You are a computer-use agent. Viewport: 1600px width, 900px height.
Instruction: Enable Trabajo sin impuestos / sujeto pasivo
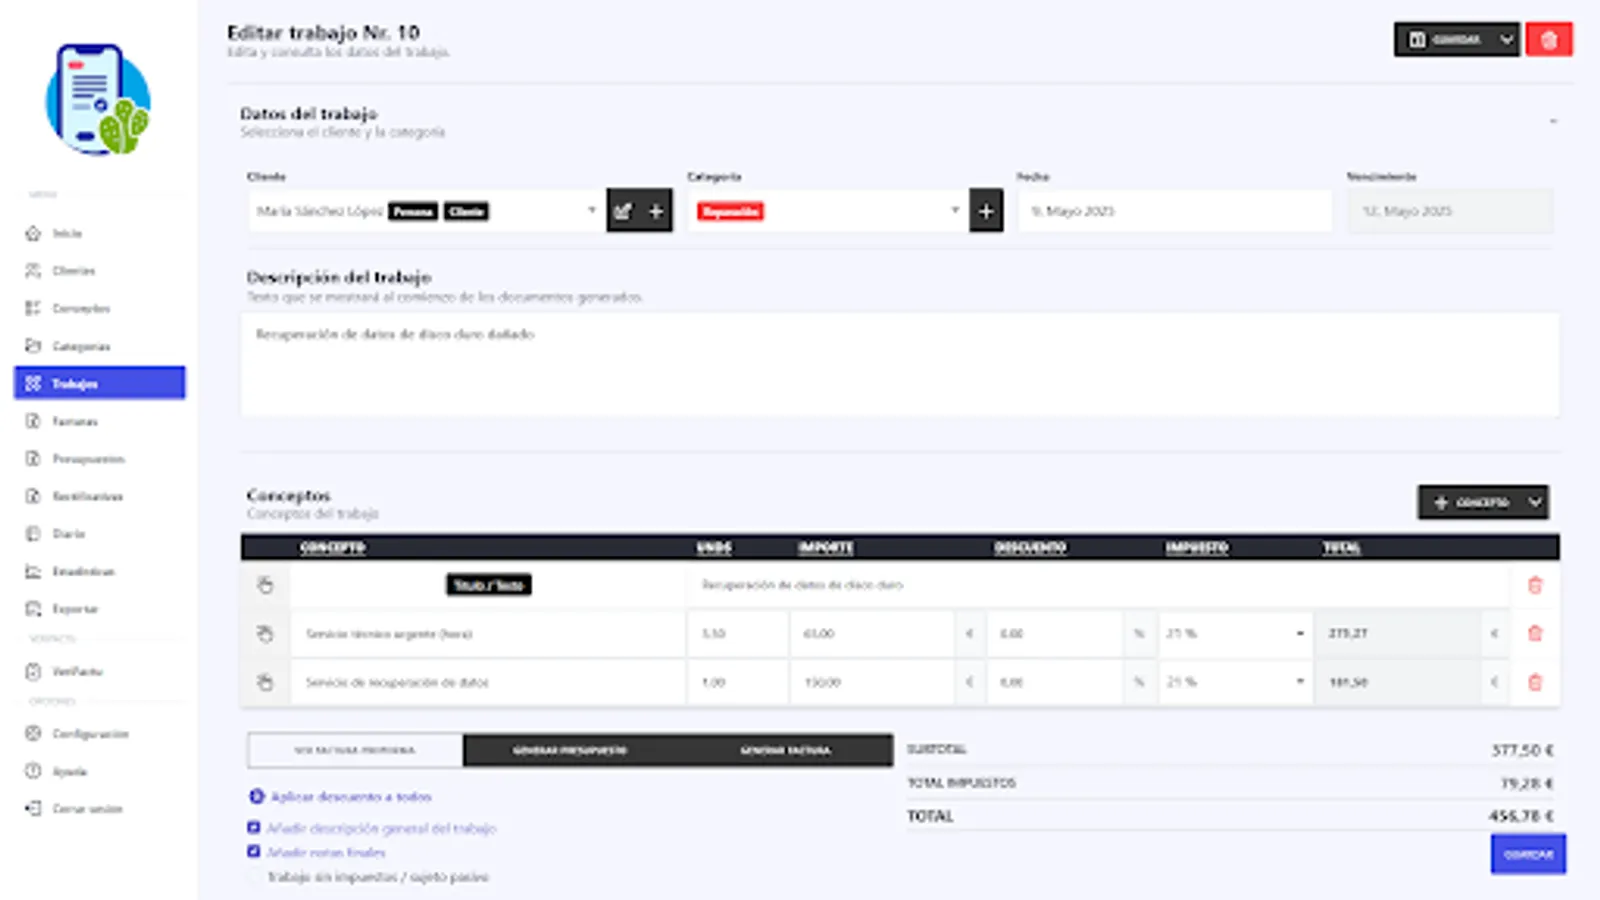coord(253,877)
